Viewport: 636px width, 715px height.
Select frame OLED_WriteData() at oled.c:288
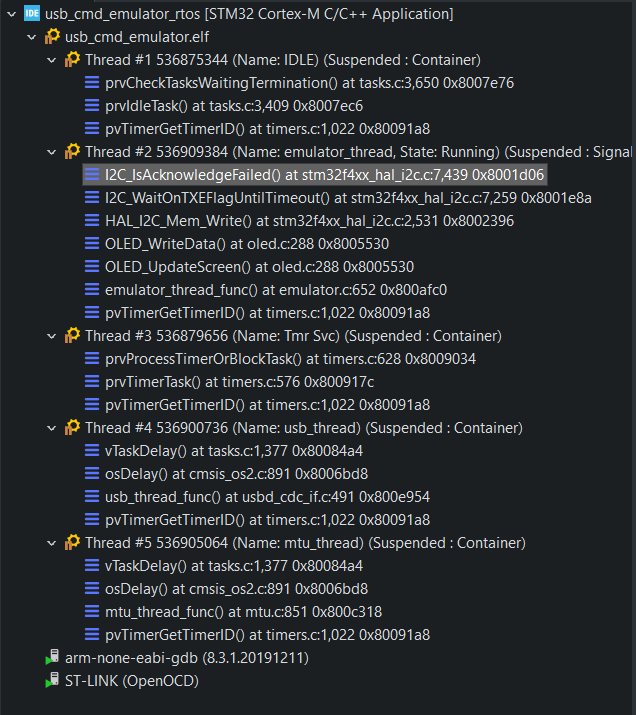pyautogui.click(x=247, y=244)
